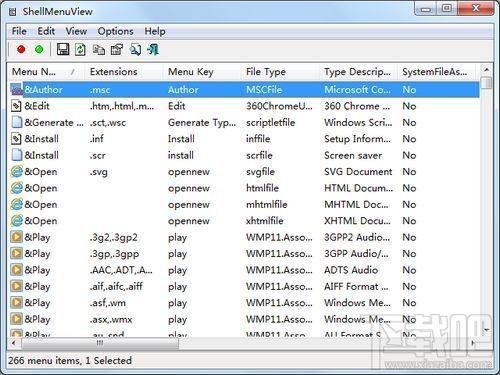Viewport: 500px width, 375px height.
Task: Select the &Edit menu name cell
Action: pyautogui.click(x=37, y=106)
